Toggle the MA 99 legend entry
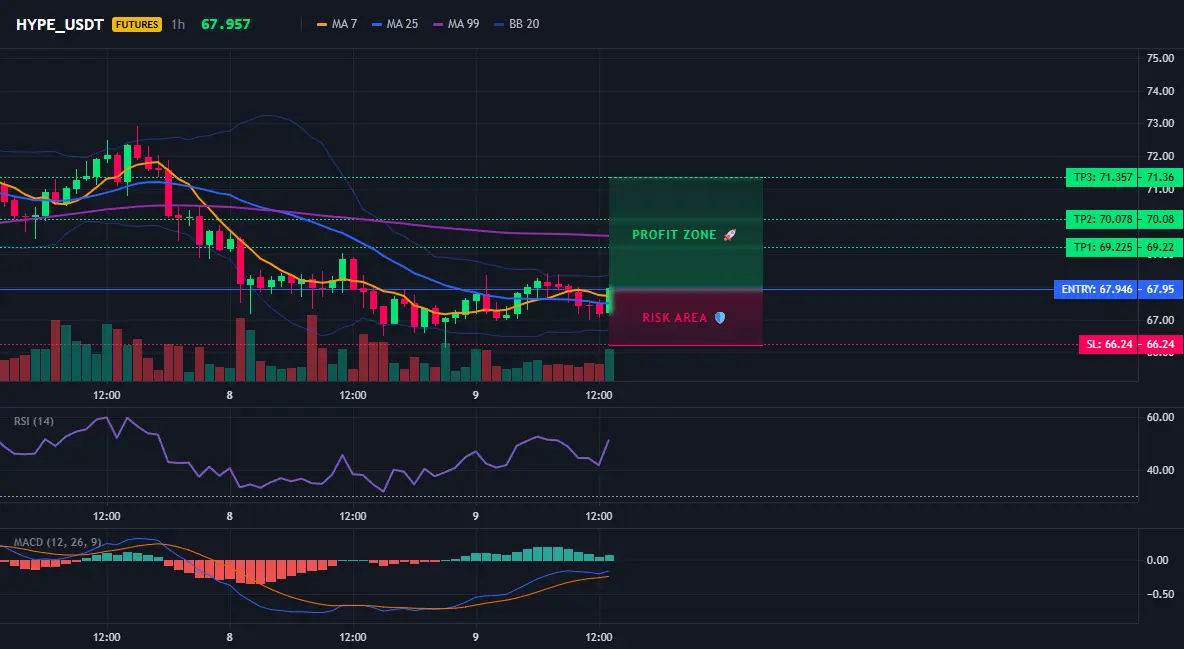1184x649 pixels. [456, 24]
